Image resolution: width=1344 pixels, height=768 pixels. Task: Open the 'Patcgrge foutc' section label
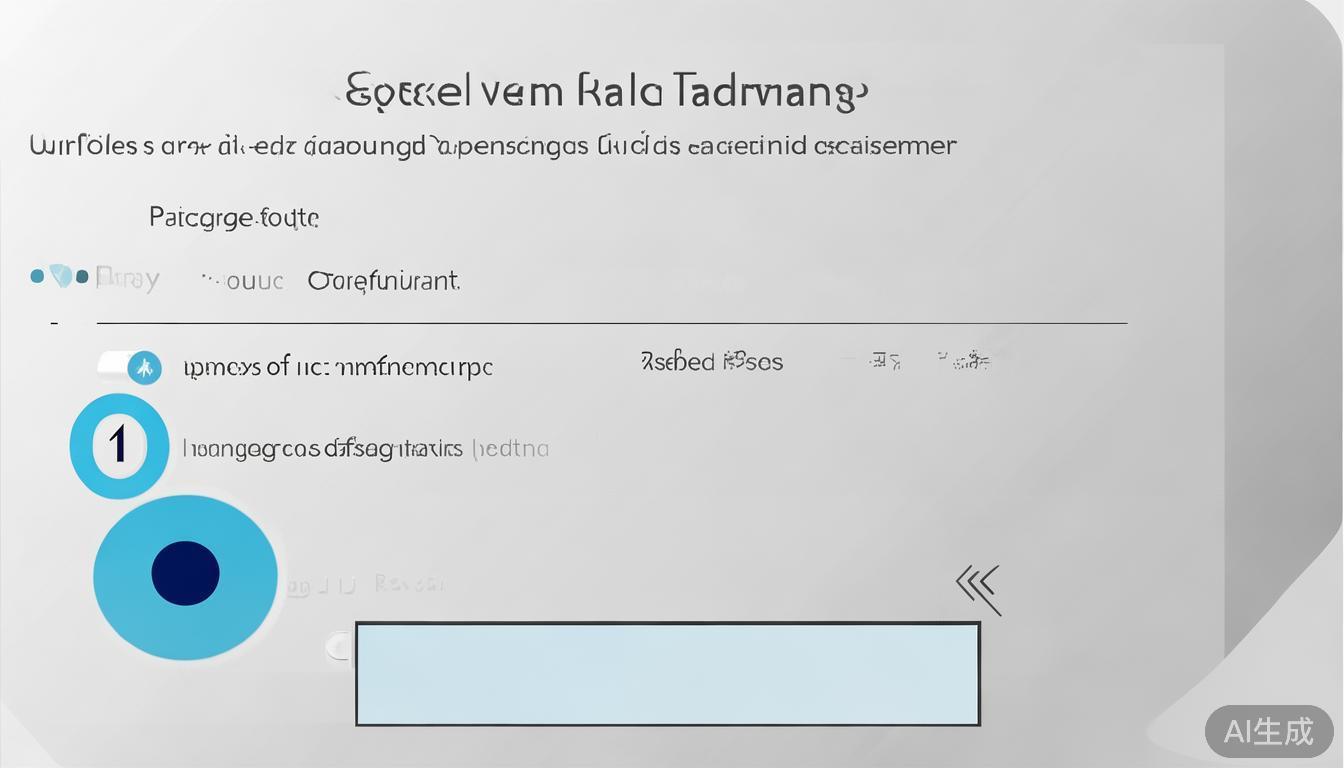234,217
